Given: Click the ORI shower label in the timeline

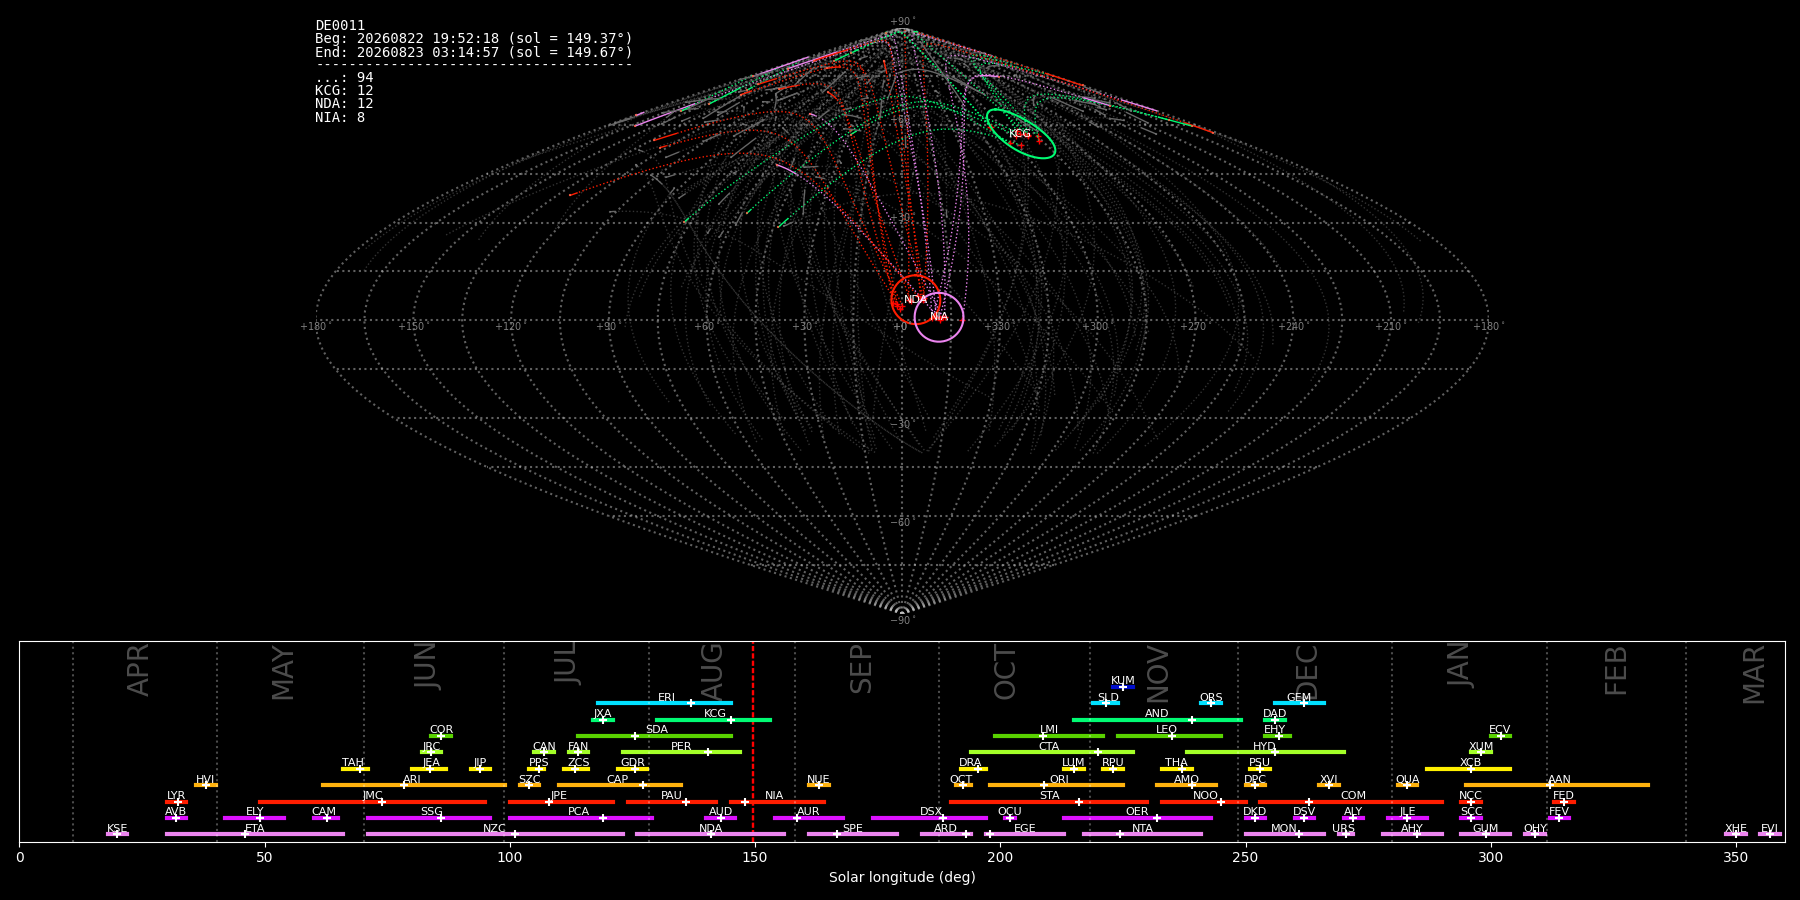Looking at the screenshot, I should [1059, 780].
